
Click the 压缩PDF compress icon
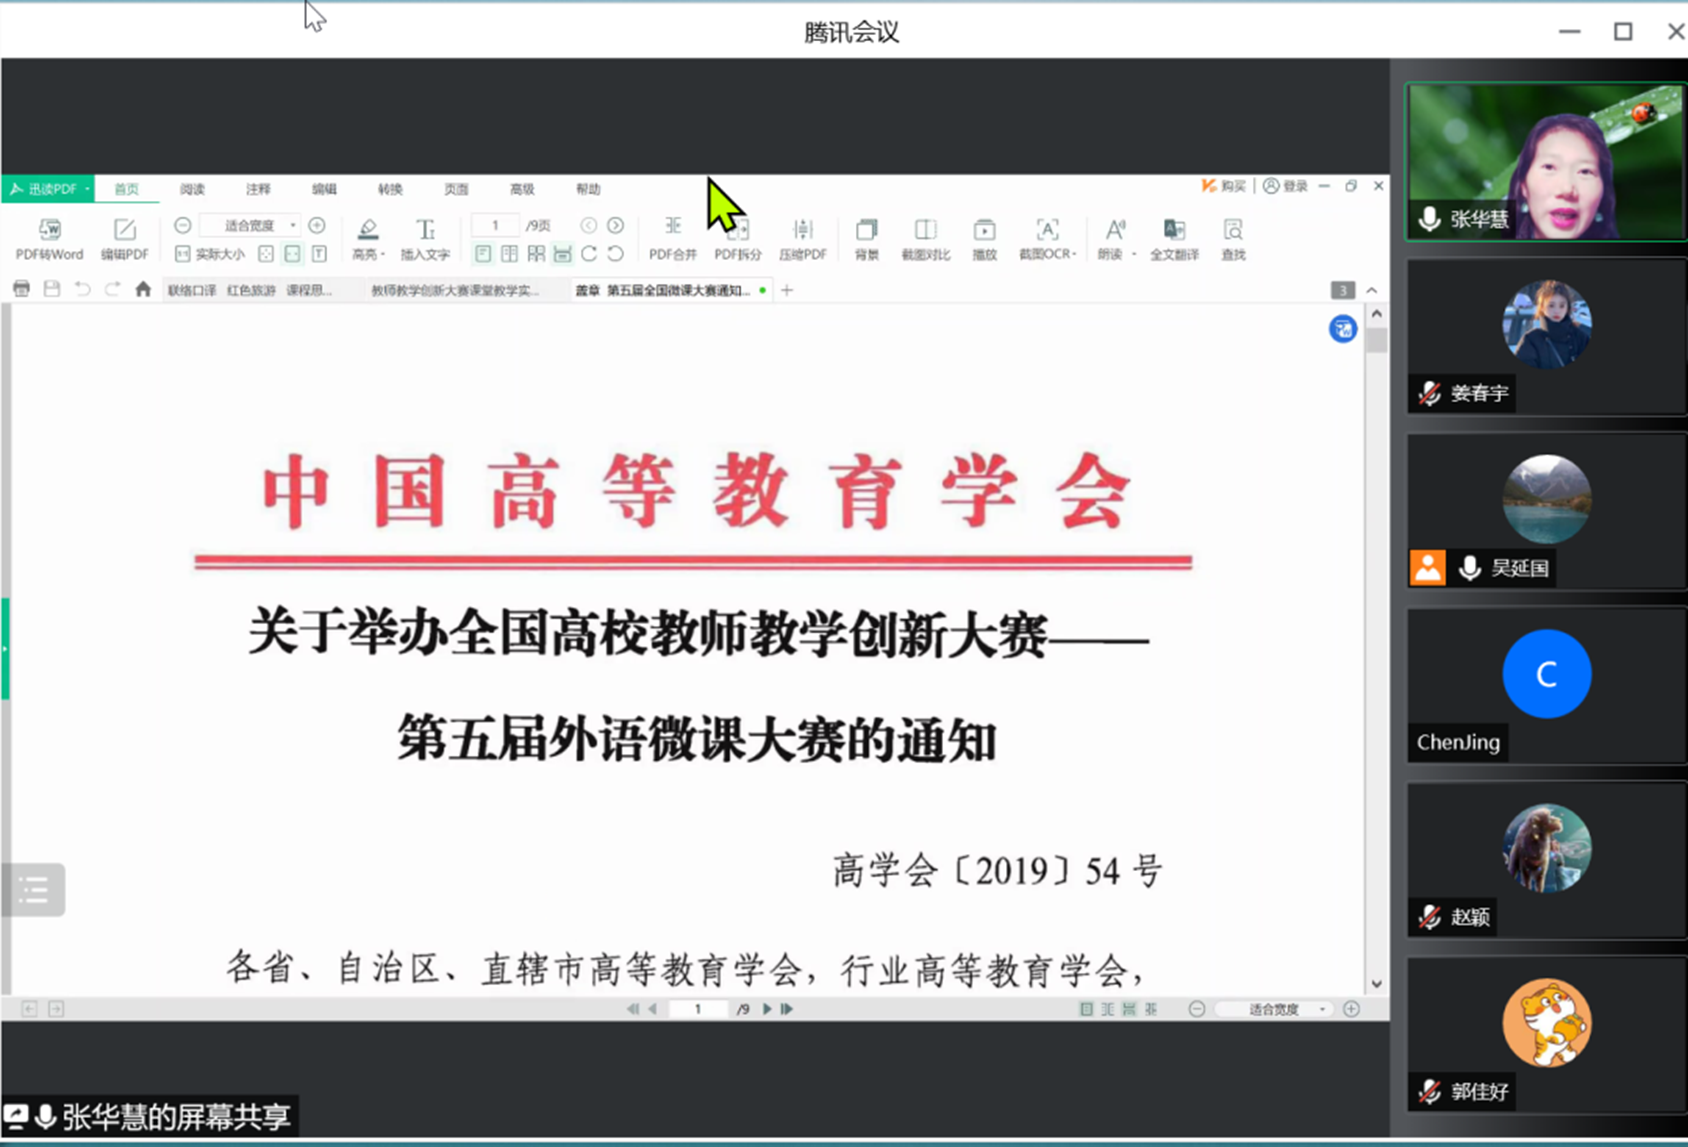pos(803,240)
